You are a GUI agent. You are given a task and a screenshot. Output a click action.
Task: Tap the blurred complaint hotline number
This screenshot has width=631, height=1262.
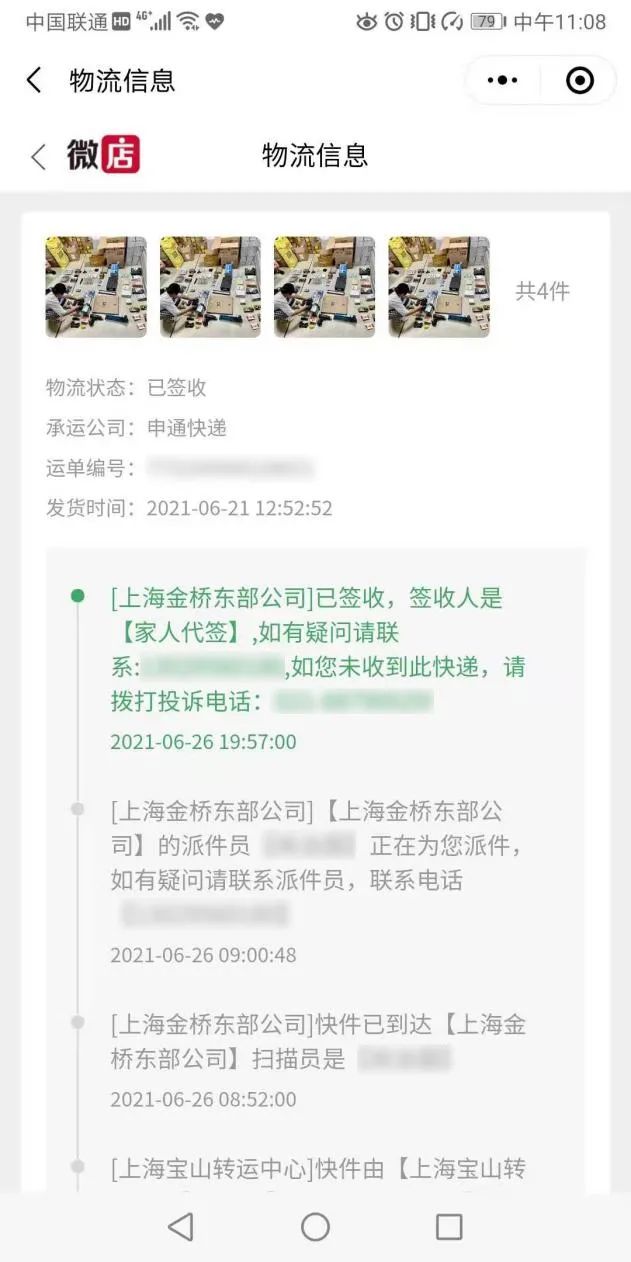[x=352, y=702]
